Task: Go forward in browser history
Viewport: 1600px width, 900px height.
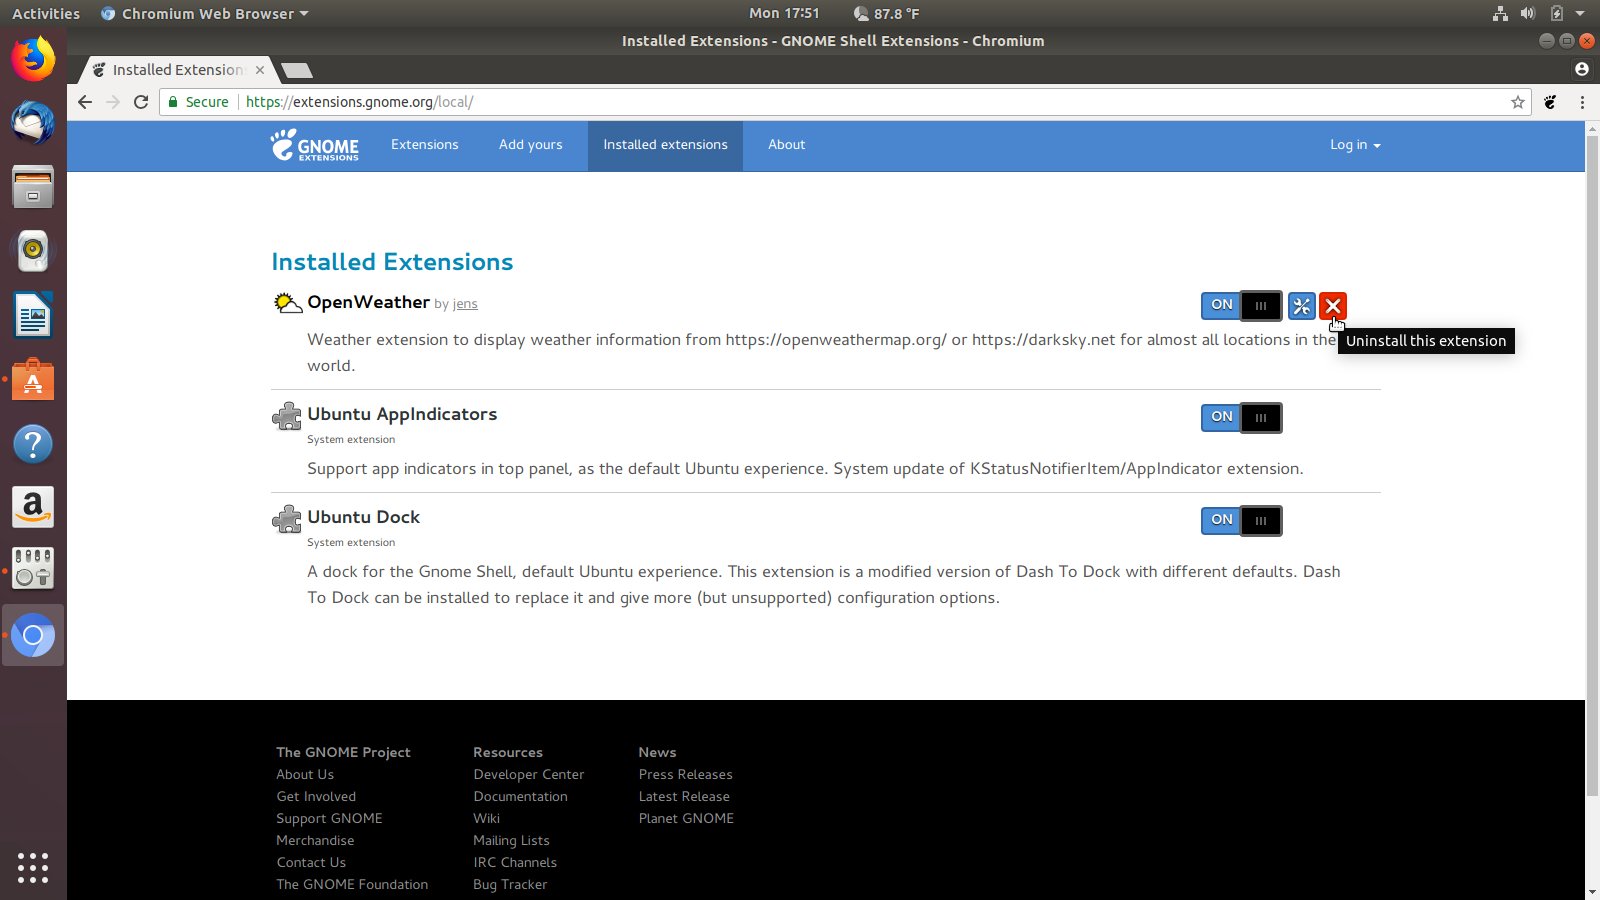Action: coord(113,102)
